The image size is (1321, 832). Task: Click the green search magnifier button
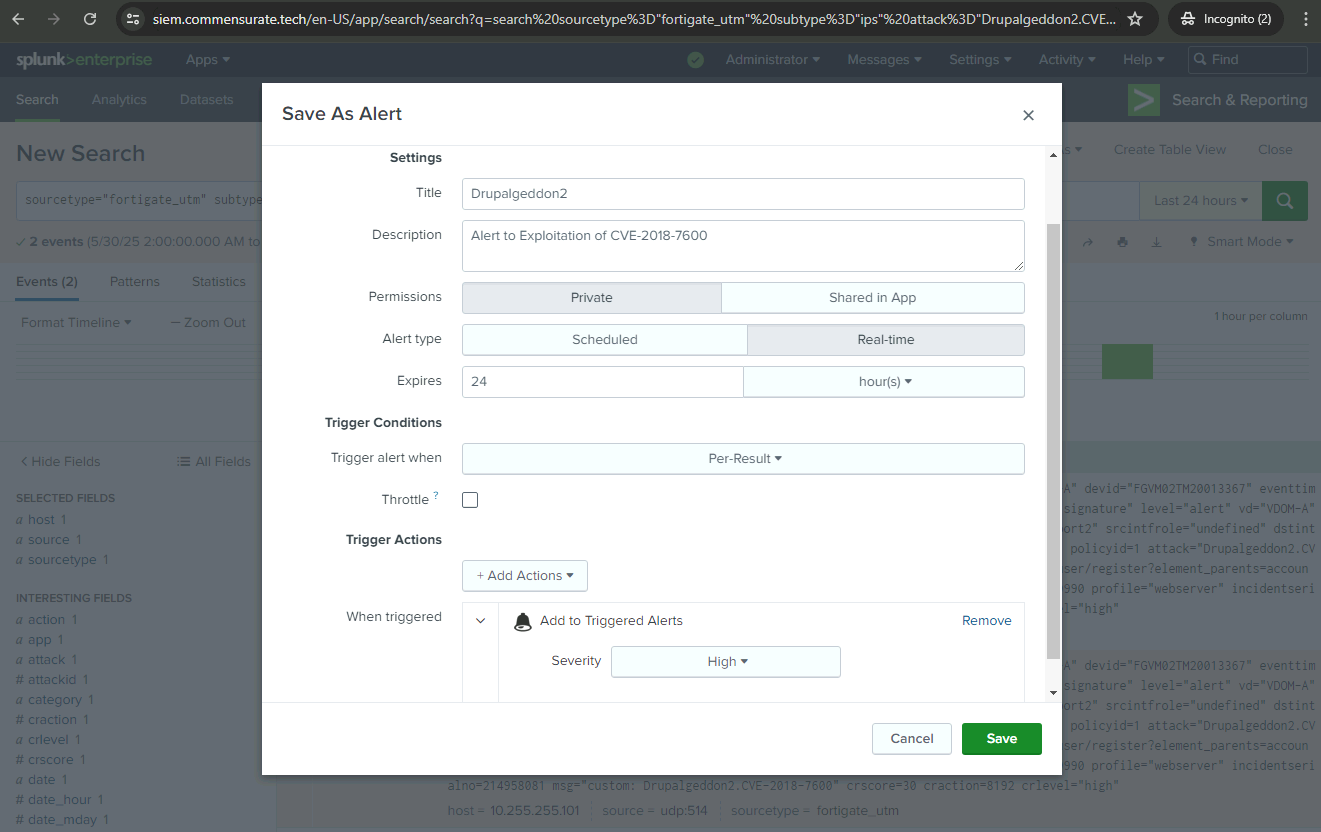1284,200
